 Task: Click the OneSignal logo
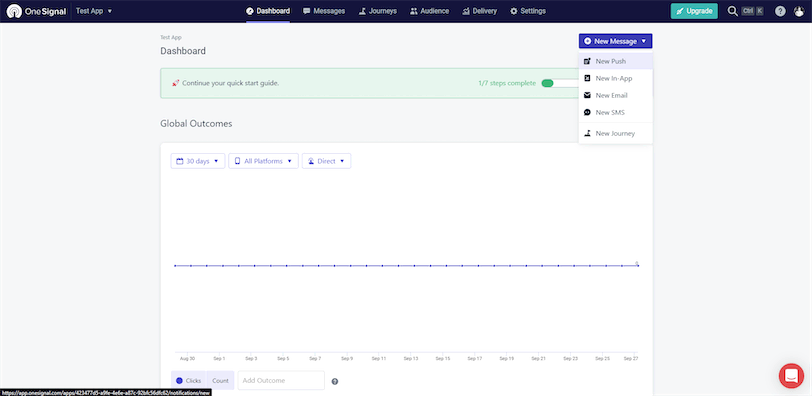click(x=37, y=11)
